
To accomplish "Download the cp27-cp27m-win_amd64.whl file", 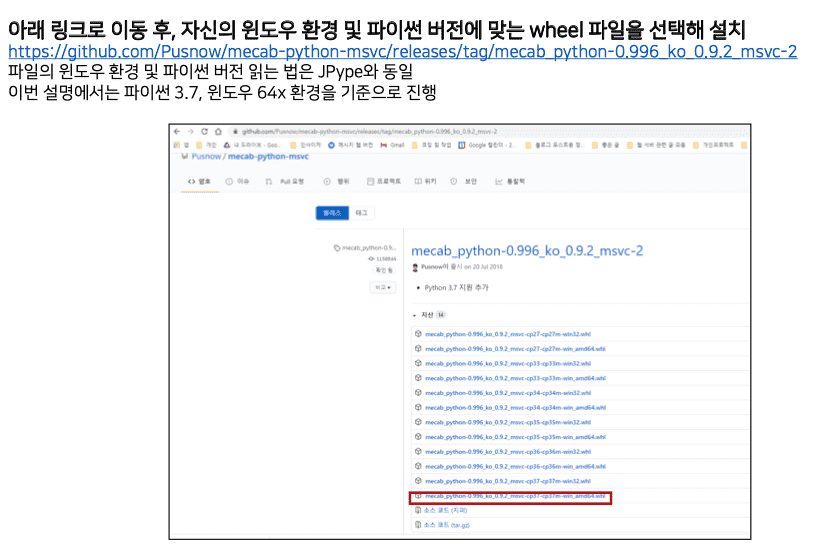I will (515, 349).
